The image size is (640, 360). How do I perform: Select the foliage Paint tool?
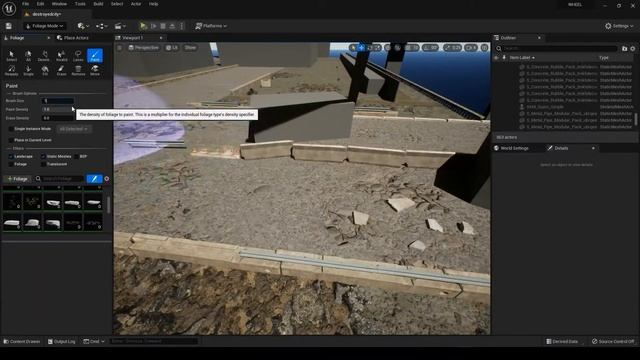tap(95, 56)
